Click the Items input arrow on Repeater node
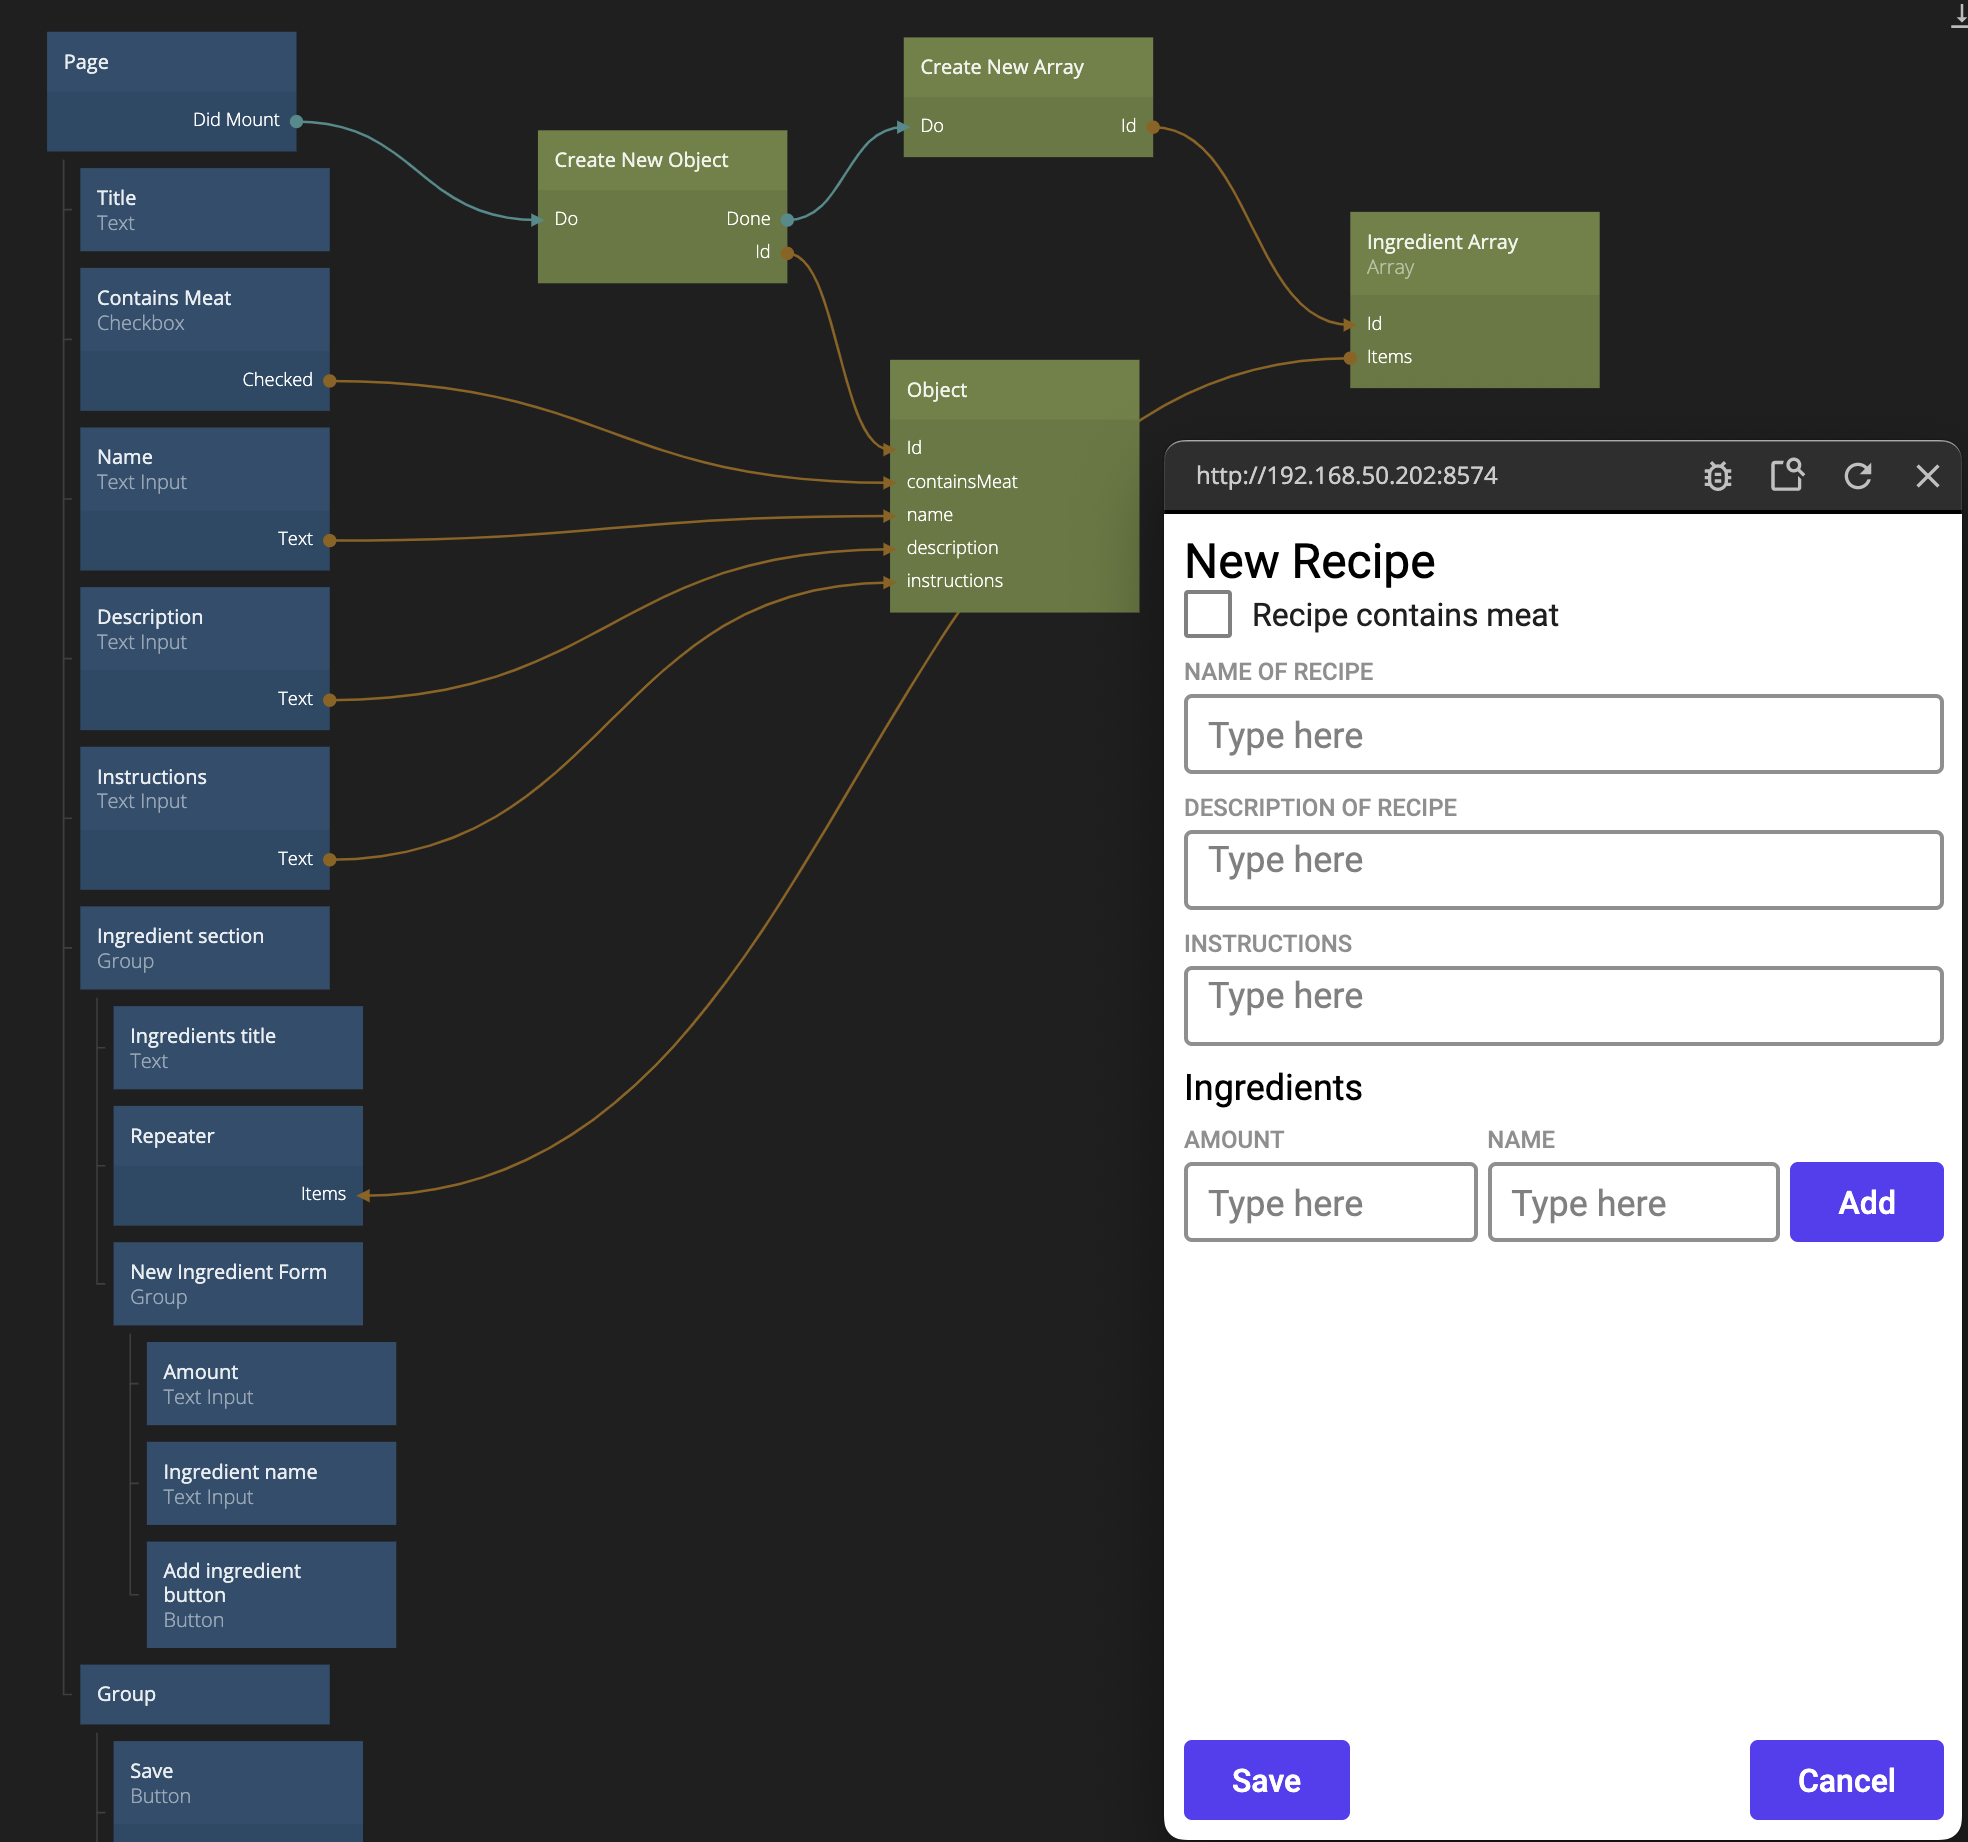Image resolution: width=1968 pixels, height=1842 pixels. 364,1195
